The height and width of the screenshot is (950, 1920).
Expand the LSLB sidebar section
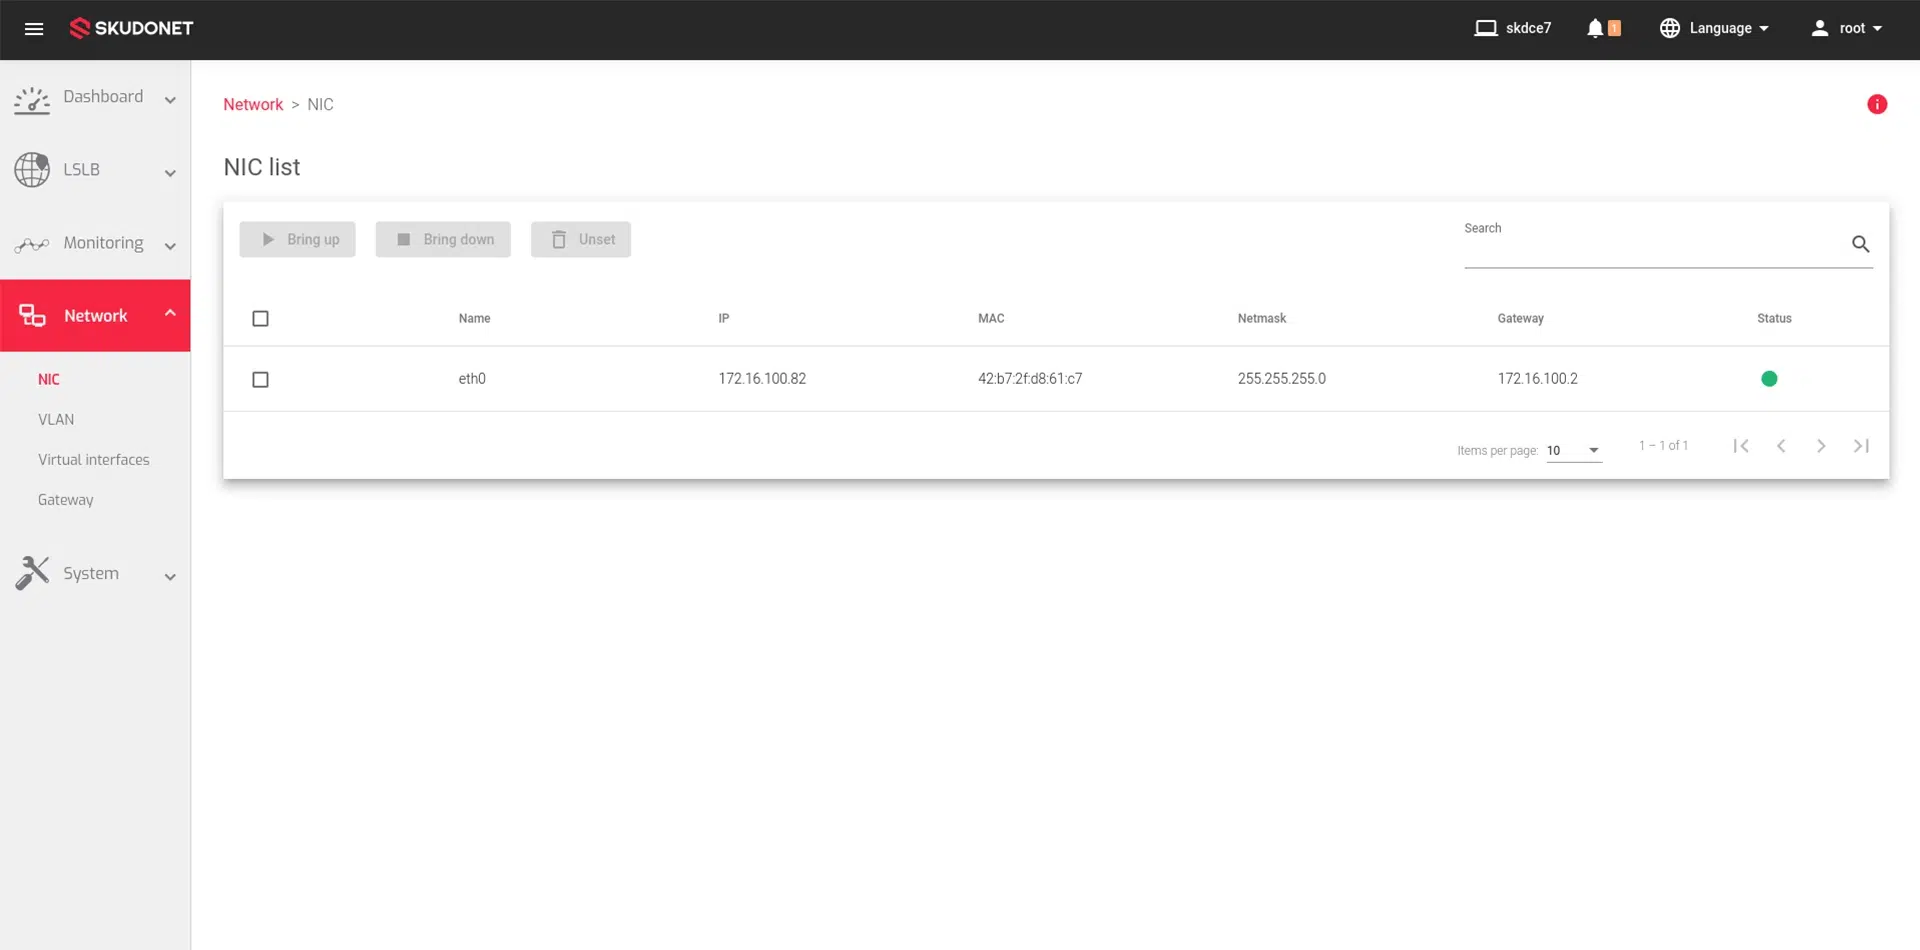pos(95,170)
